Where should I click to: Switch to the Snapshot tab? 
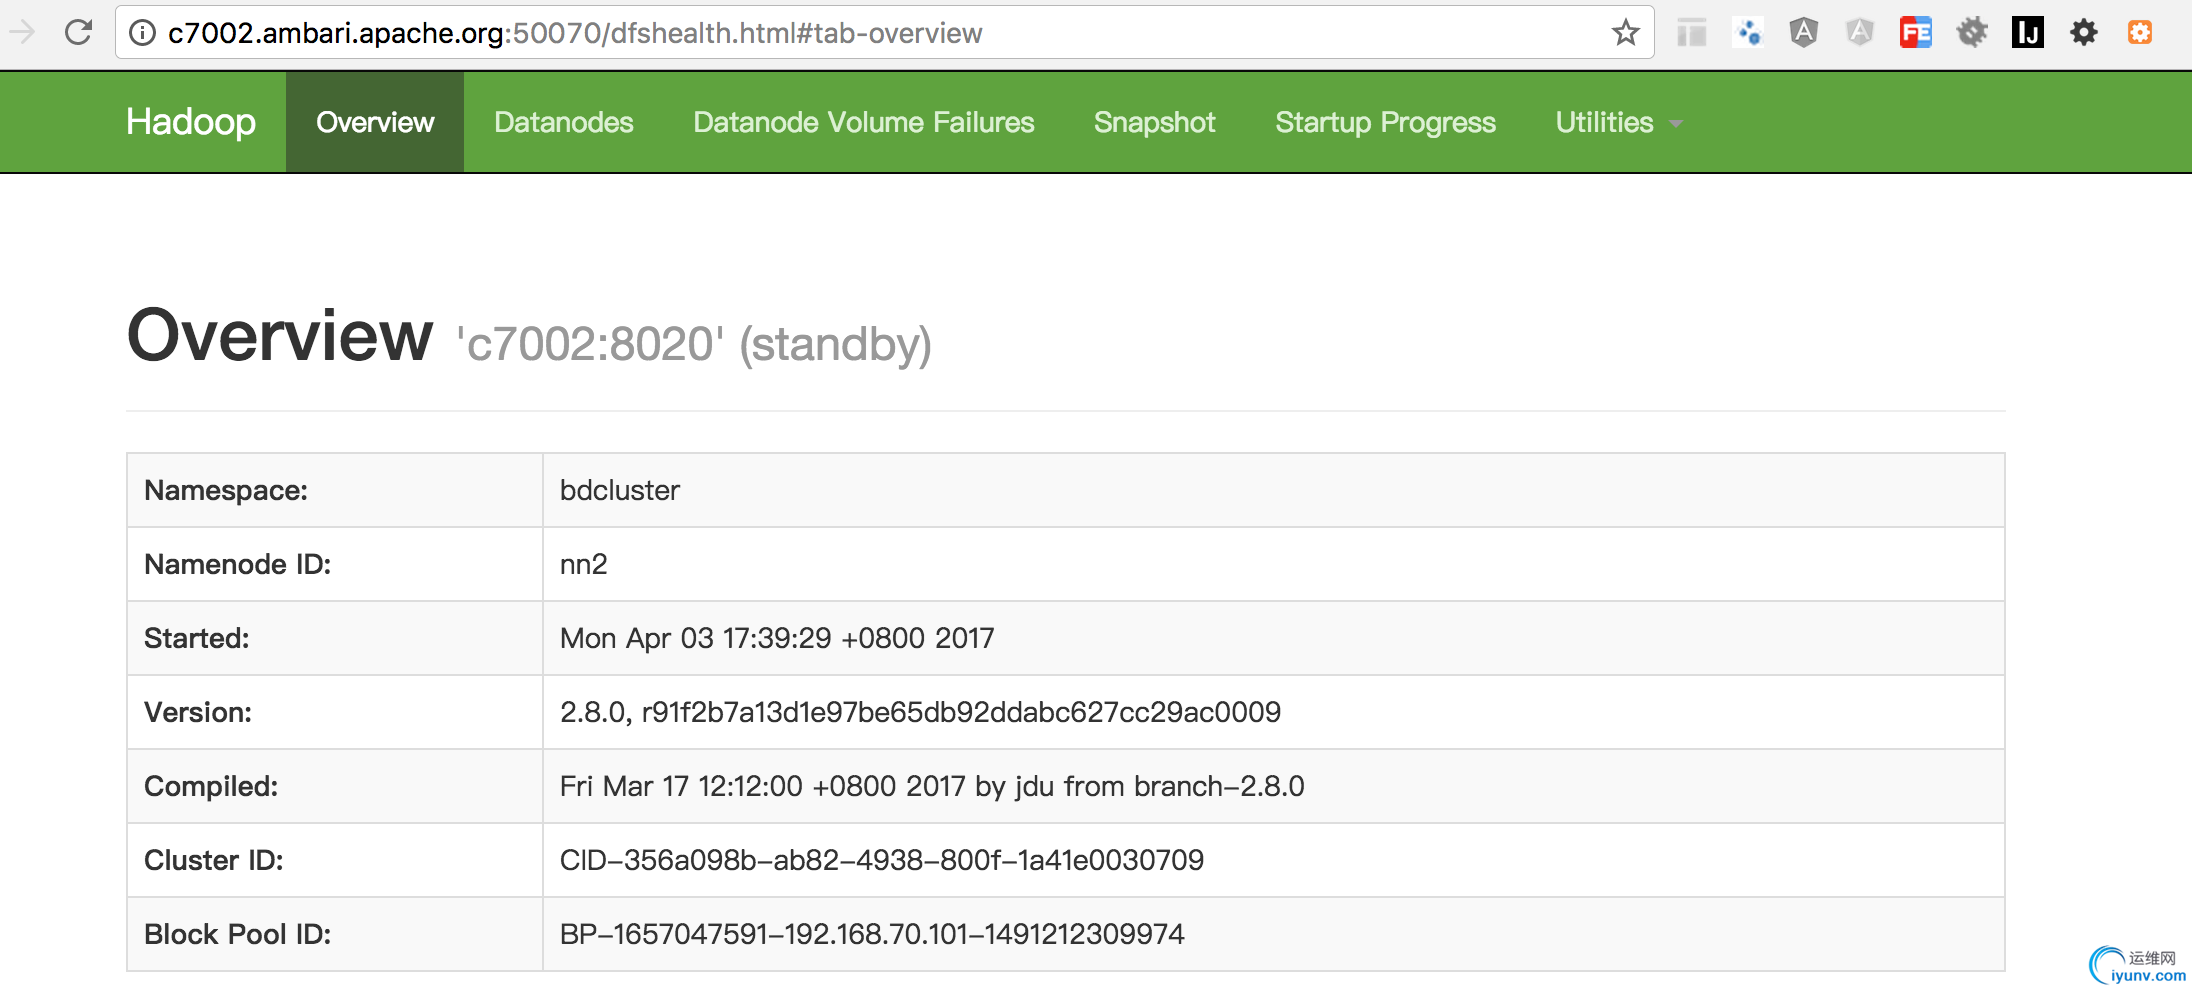[1155, 122]
